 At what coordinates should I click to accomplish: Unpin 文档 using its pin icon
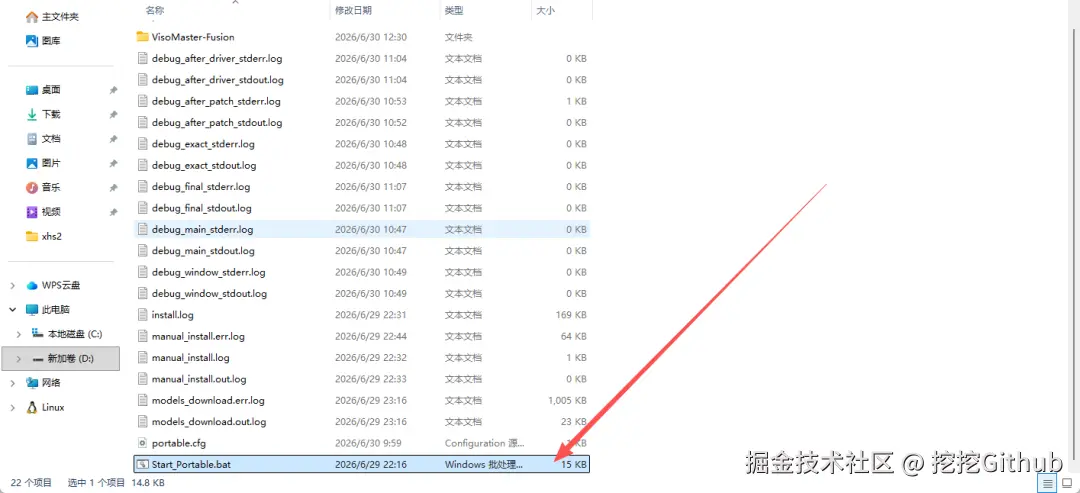[x=113, y=139]
